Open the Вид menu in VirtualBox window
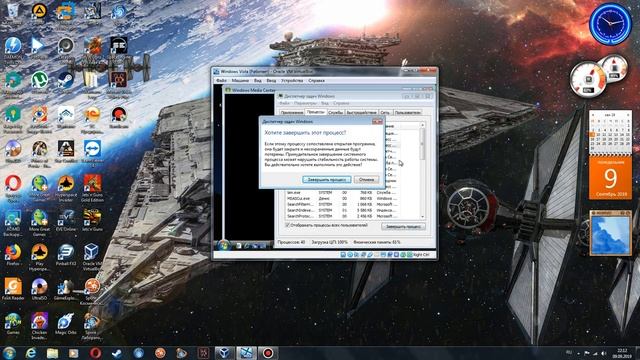 [258, 81]
